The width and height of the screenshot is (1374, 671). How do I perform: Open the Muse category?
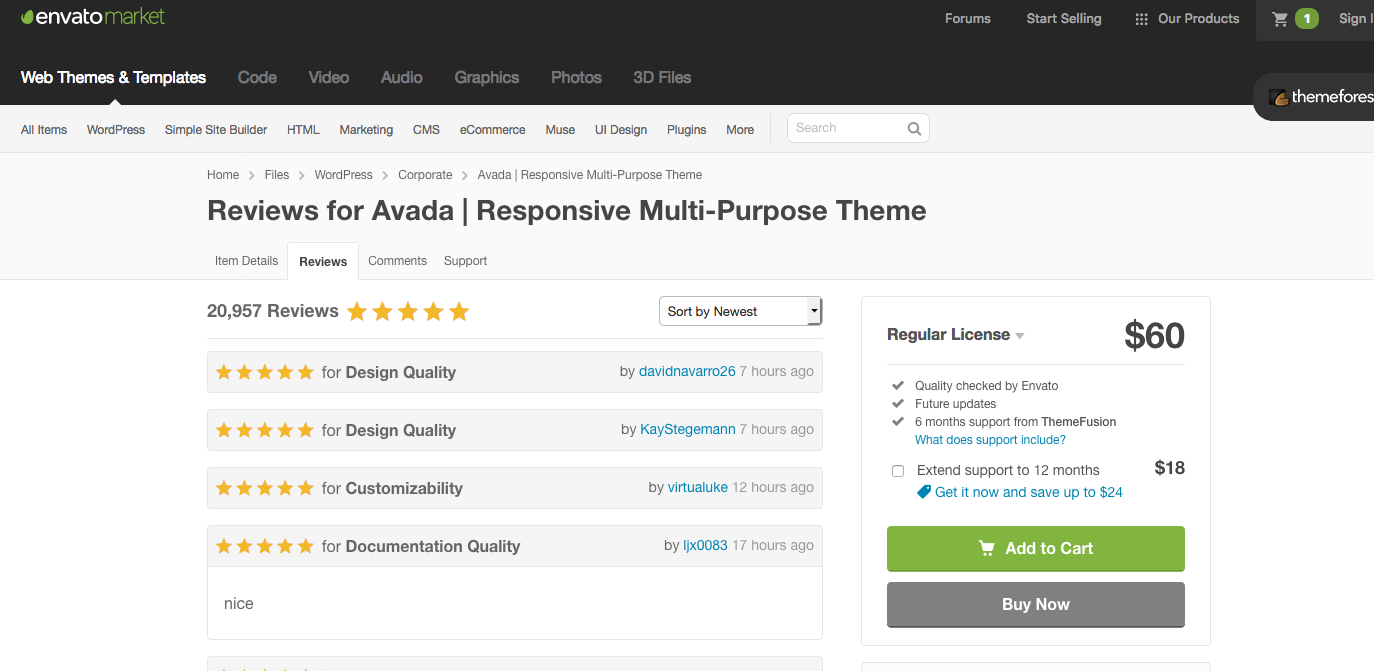pos(560,130)
